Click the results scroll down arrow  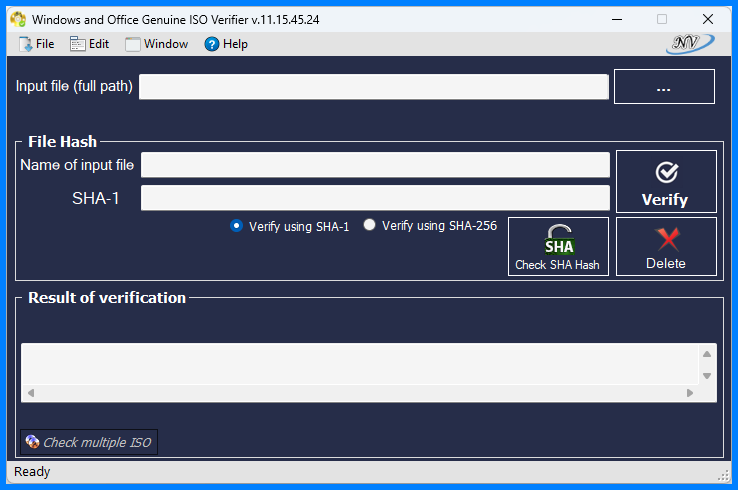[707, 376]
